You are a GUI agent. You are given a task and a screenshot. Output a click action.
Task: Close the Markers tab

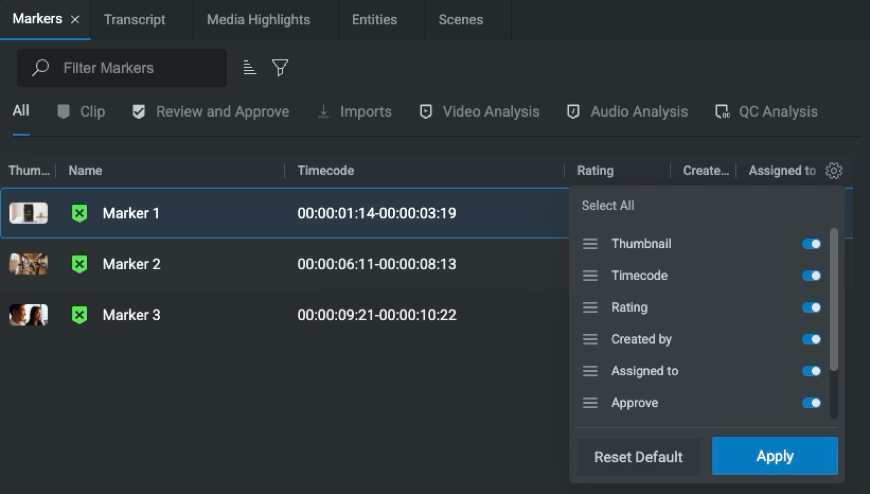point(75,19)
